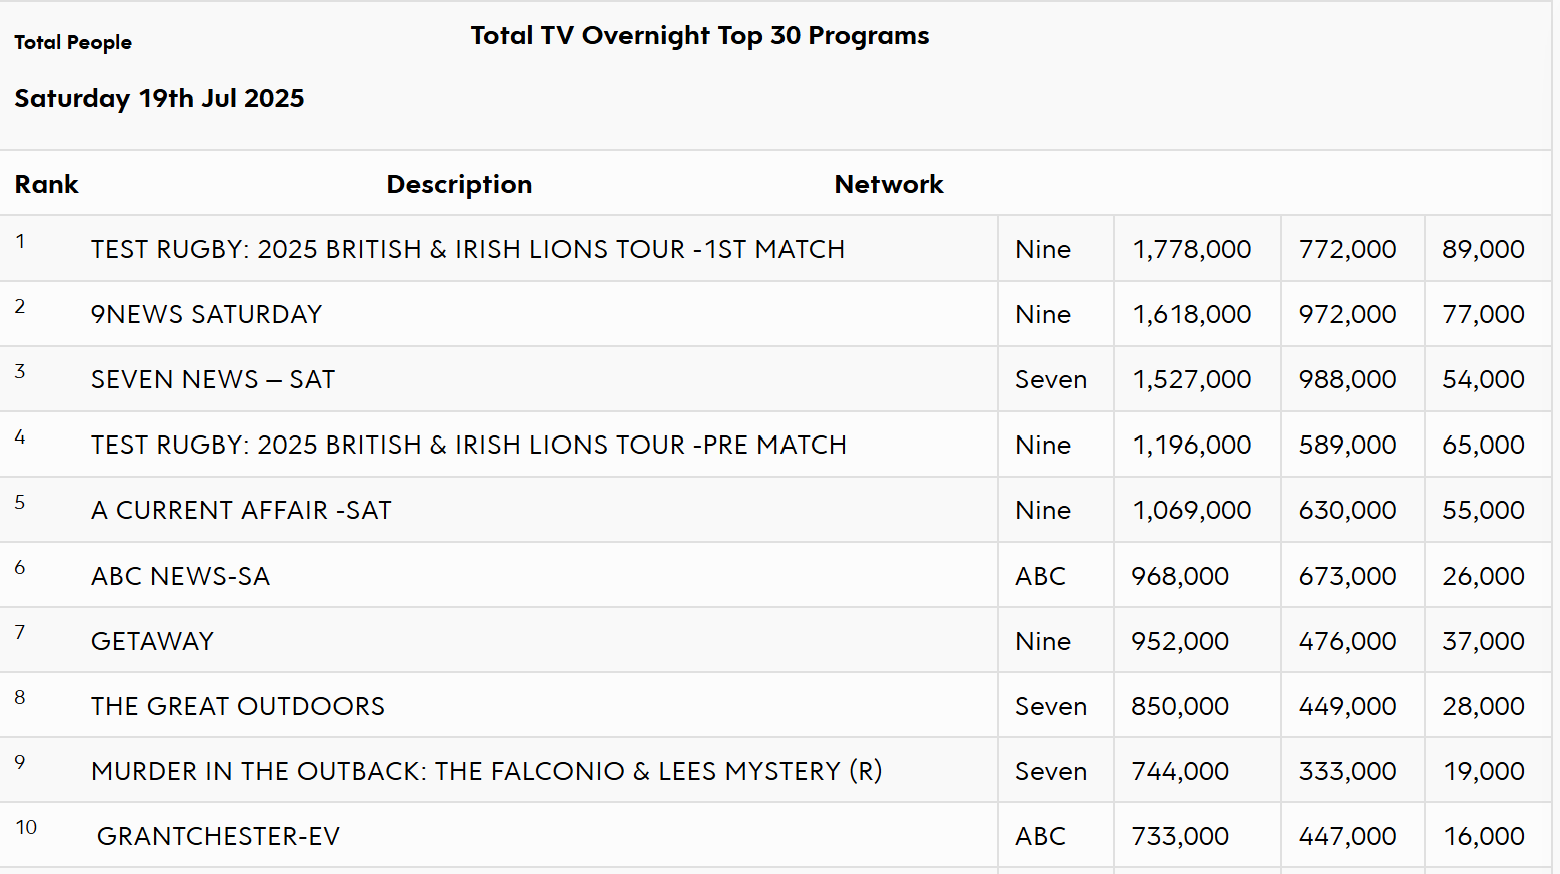Viewport: 1560px width, 874px height.
Task: Click the value 28,000
Action: (x=1483, y=706)
